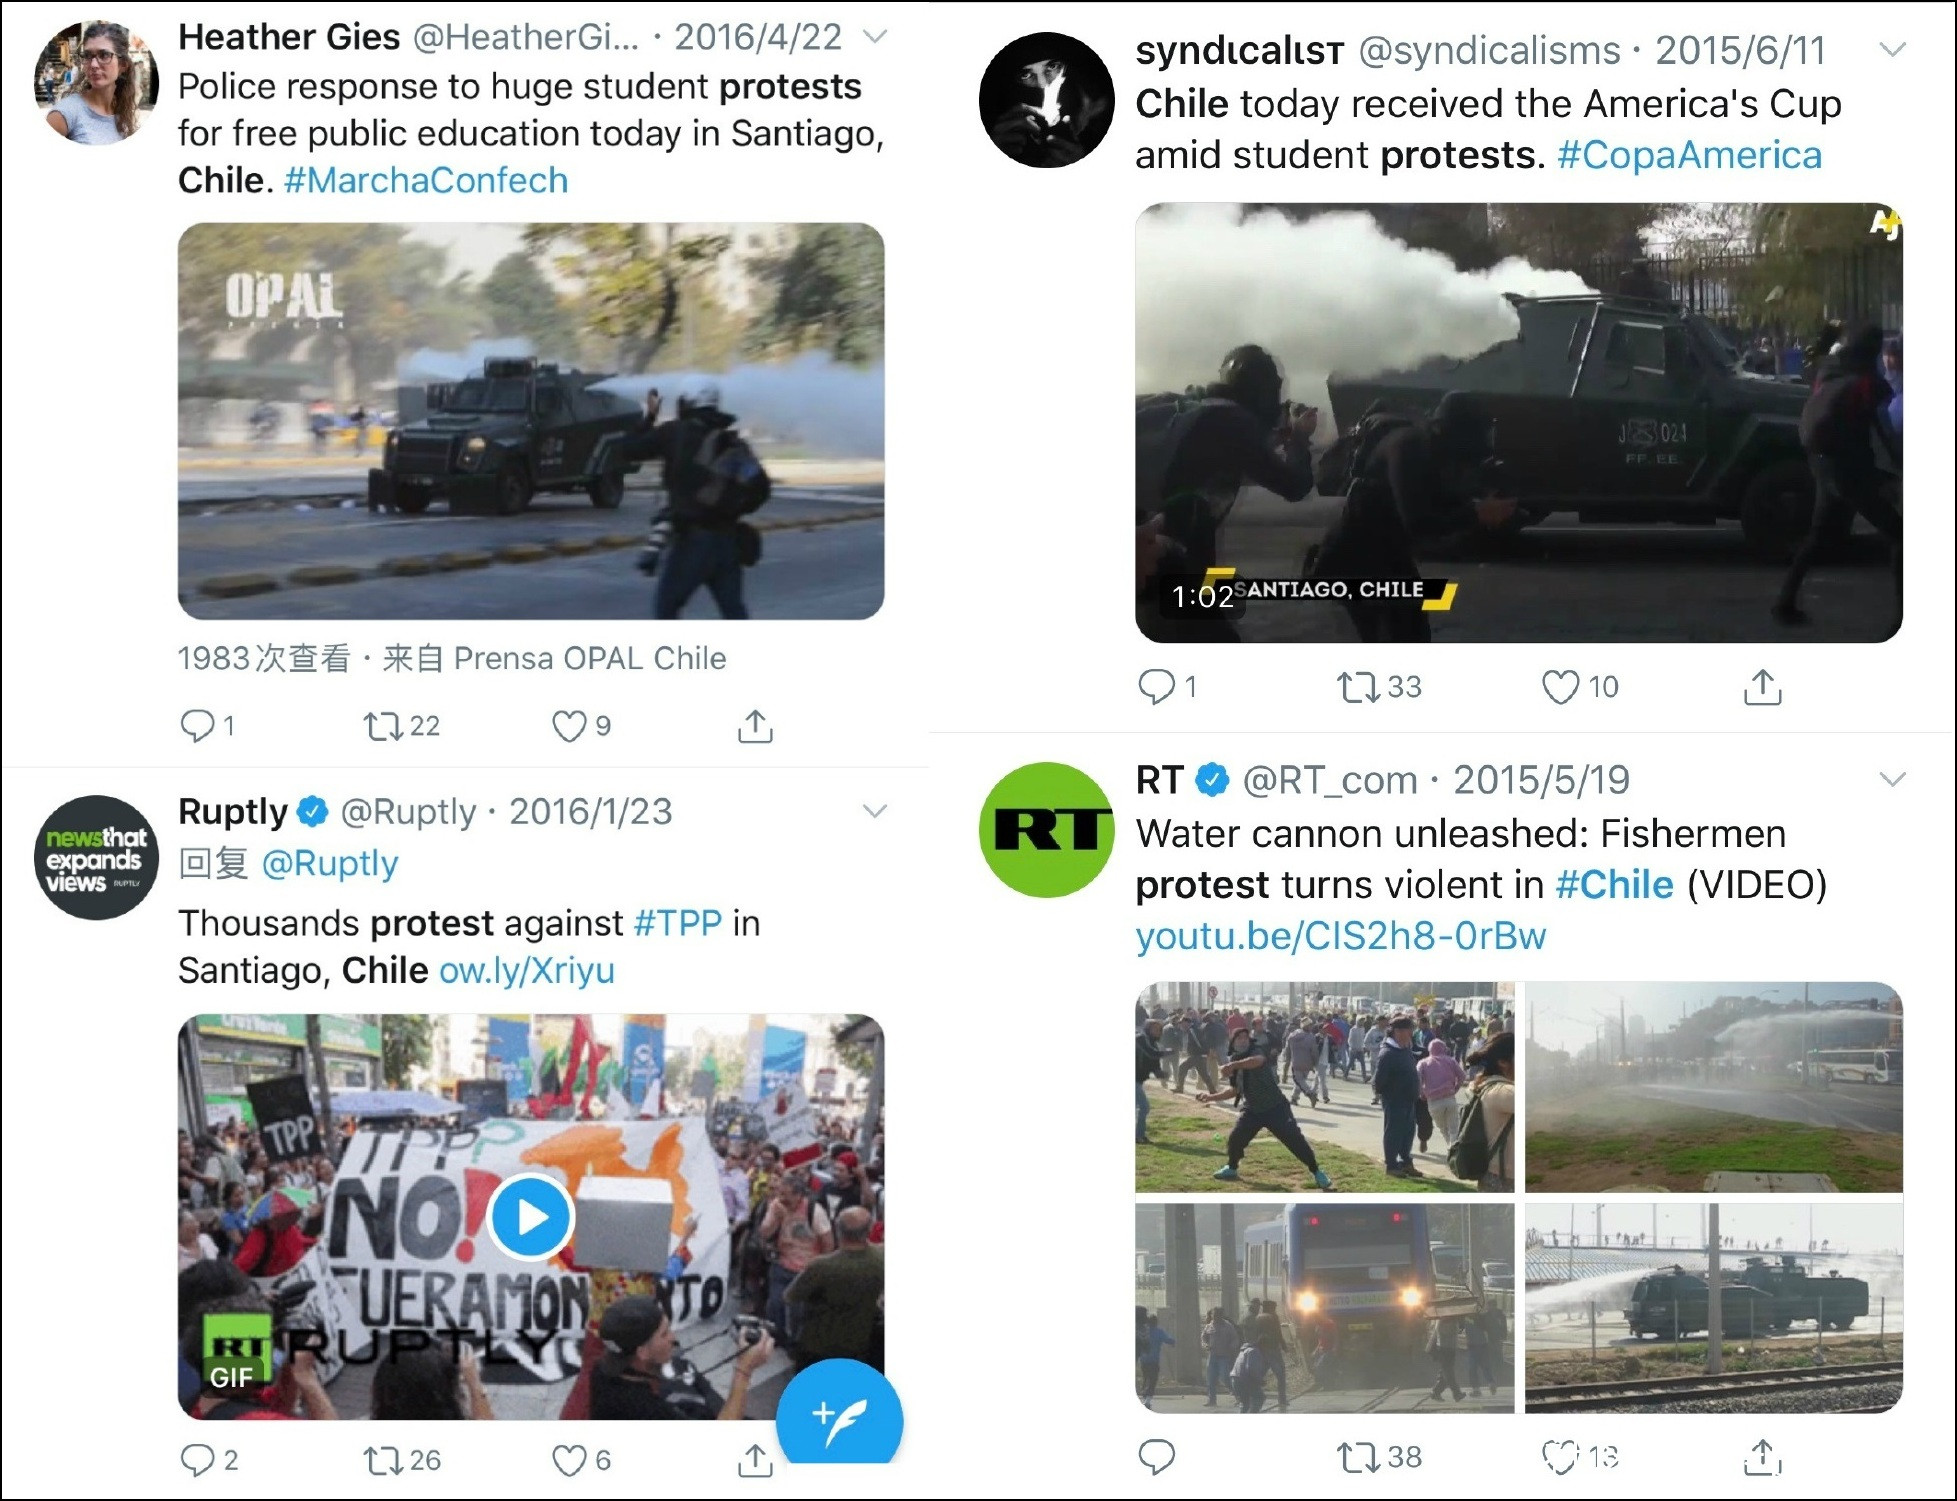The height and width of the screenshot is (1501, 1957).
Task: Retweet the RT fishermen protest tweet
Action: pos(1358,1457)
